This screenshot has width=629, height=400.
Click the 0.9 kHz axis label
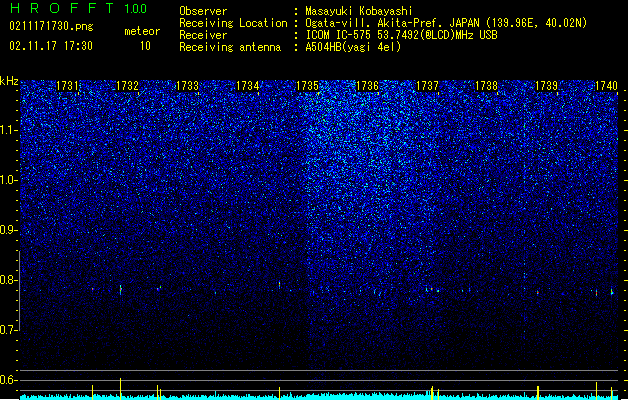(x=9, y=230)
